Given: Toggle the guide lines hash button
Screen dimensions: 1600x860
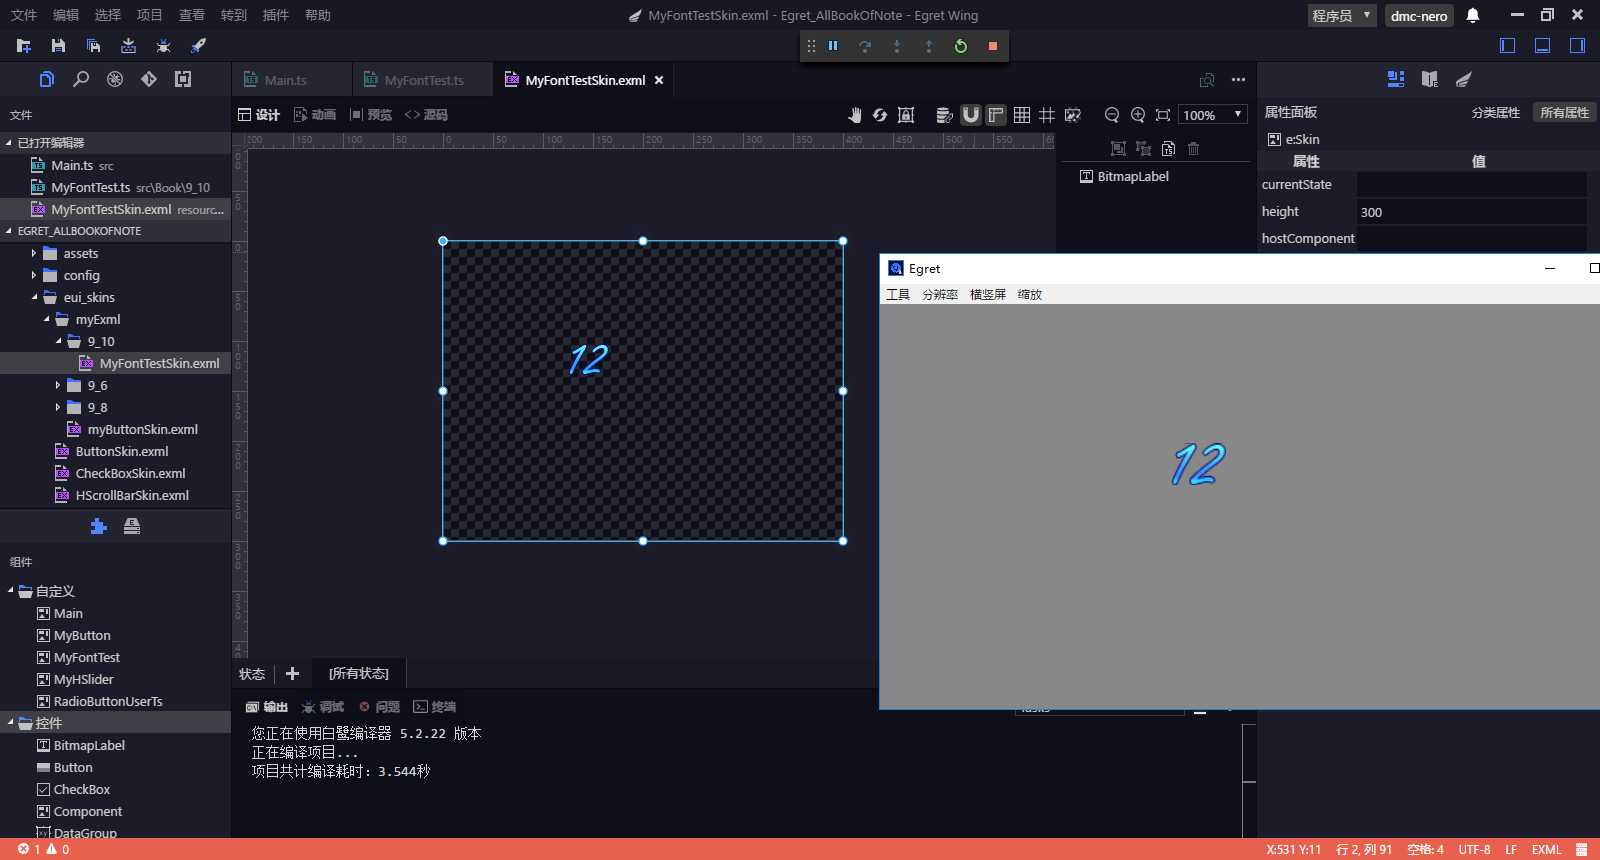Looking at the screenshot, I should (x=1047, y=115).
